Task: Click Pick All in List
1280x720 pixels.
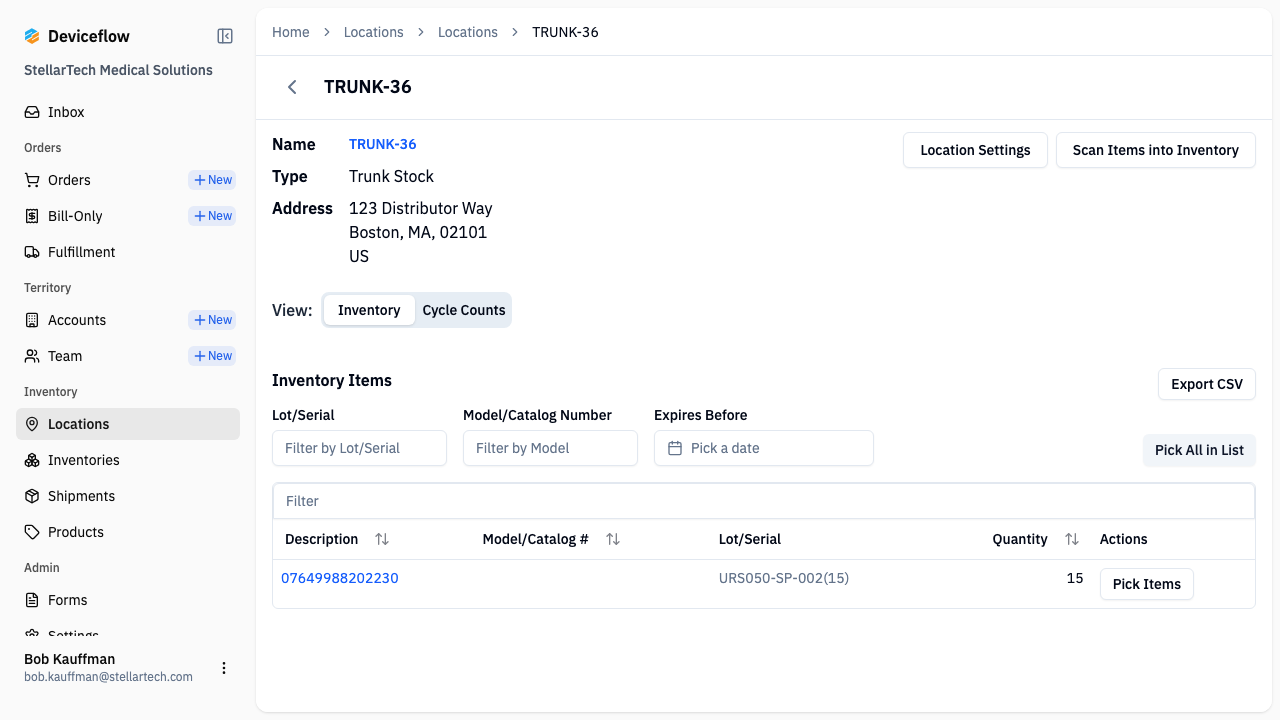Action: (1199, 450)
